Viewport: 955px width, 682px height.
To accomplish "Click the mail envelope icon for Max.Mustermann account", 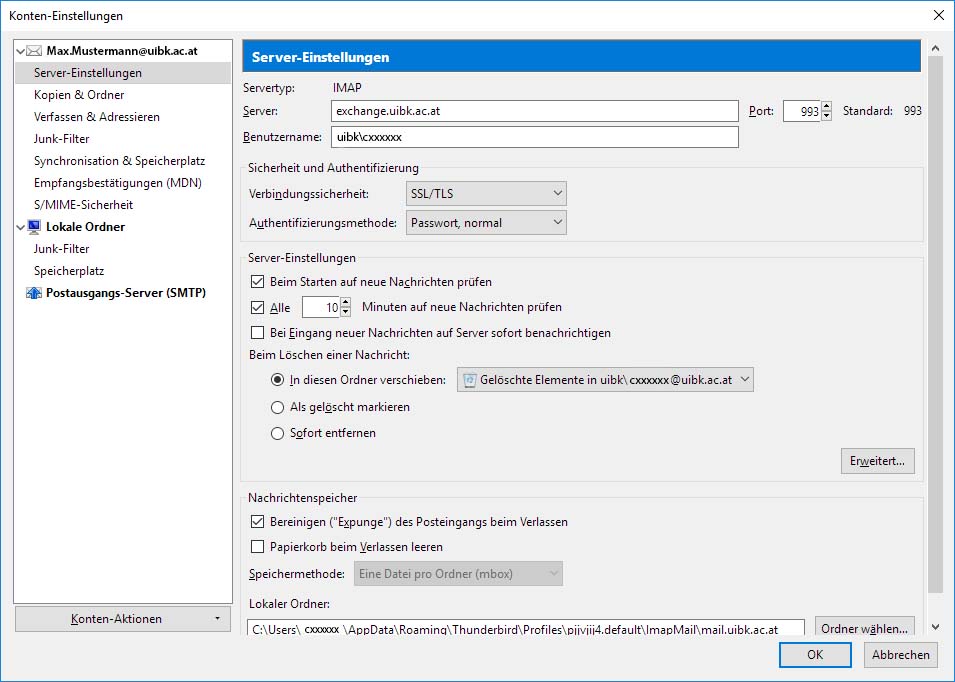I will point(35,51).
